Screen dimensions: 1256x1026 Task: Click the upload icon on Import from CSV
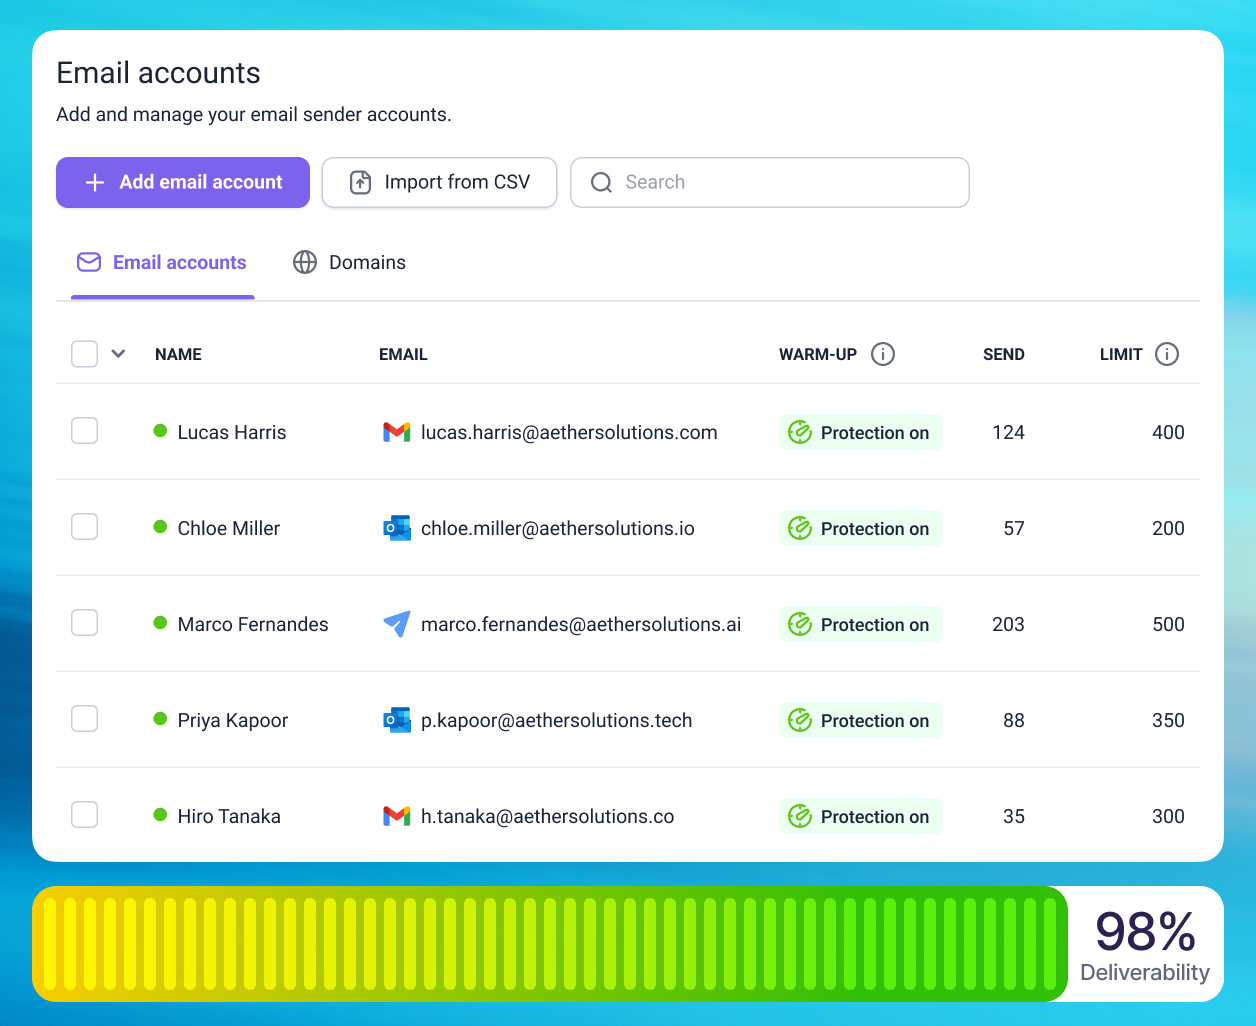pyautogui.click(x=359, y=182)
